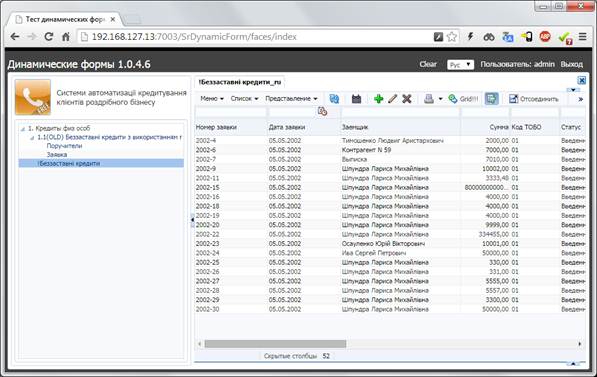Close the Тест динамических форм browser tab
The height and width of the screenshot is (377, 597).
coord(113,19)
